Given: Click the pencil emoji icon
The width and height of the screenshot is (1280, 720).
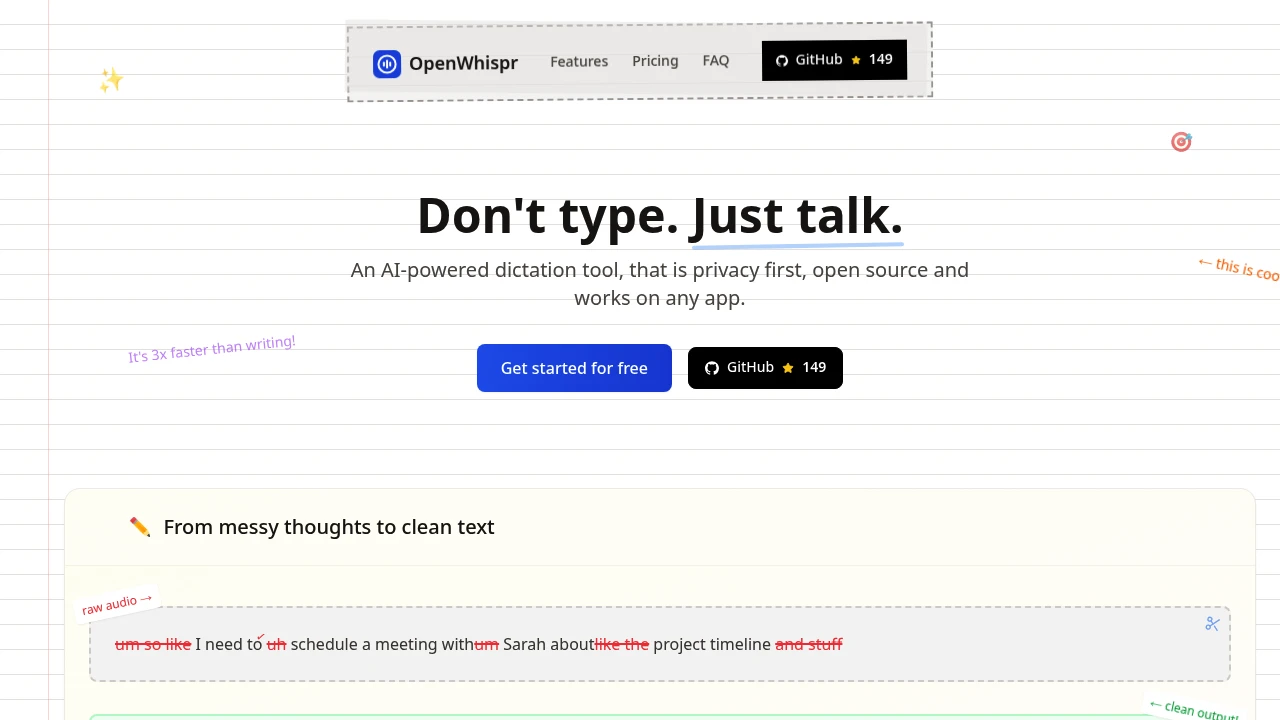Looking at the screenshot, I should coord(140,527).
